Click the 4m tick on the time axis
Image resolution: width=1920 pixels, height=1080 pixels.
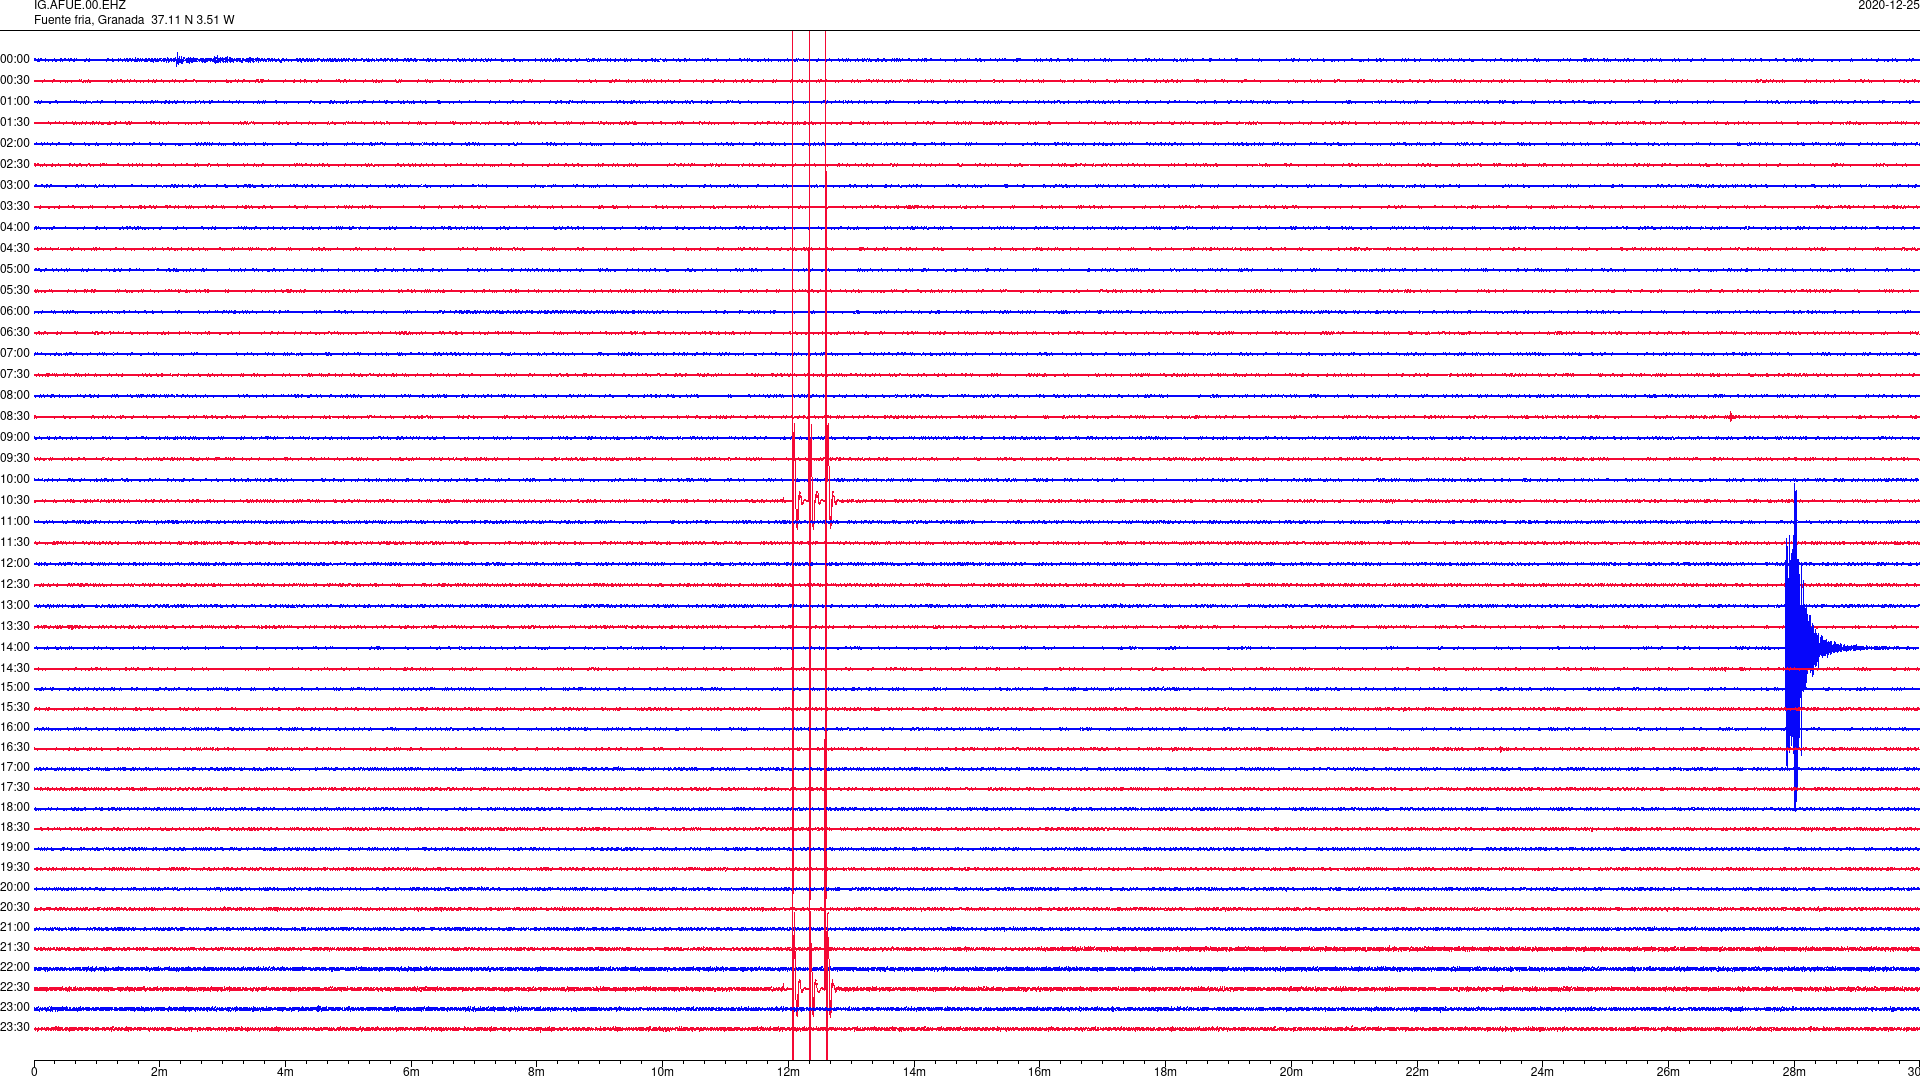point(285,1073)
